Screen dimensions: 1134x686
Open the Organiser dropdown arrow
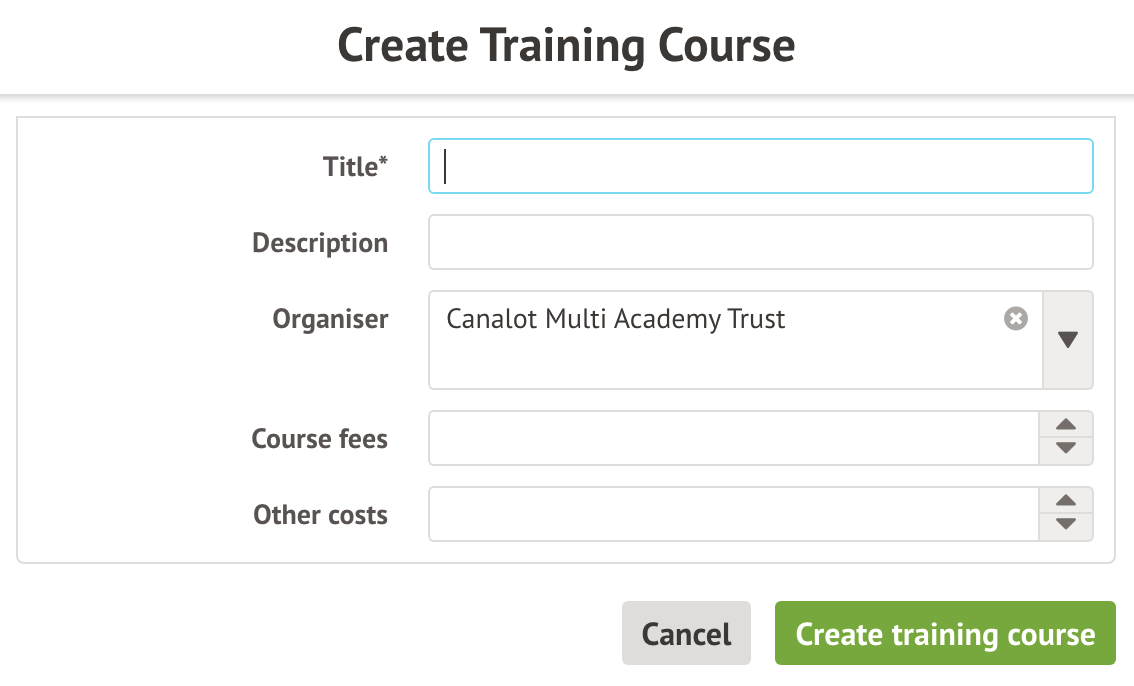pyautogui.click(x=1067, y=340)
